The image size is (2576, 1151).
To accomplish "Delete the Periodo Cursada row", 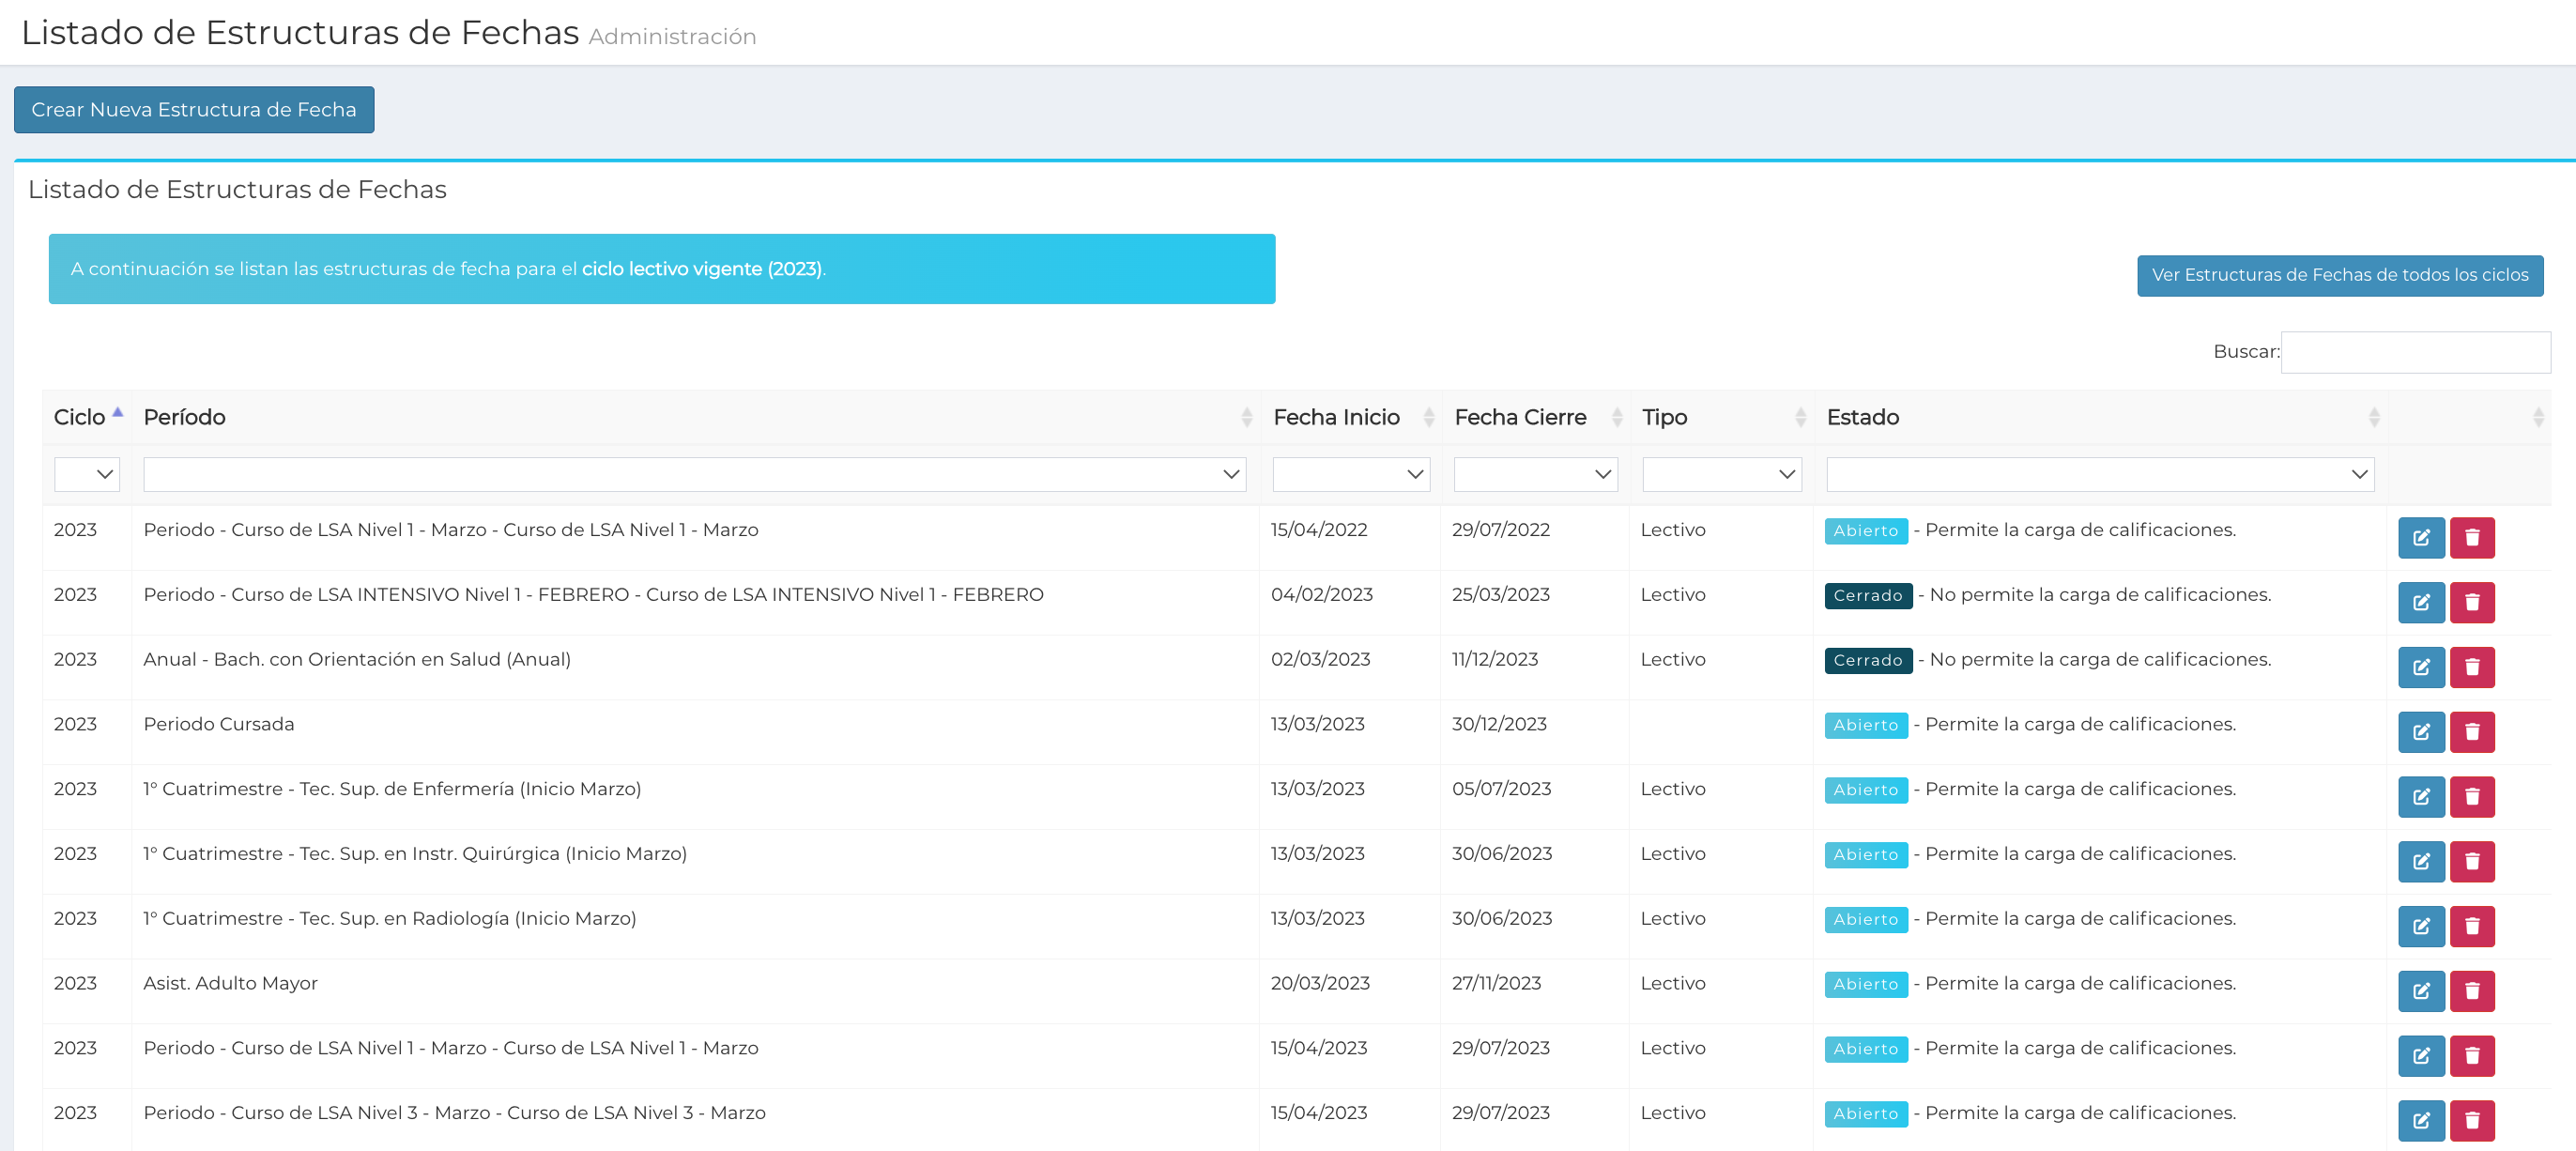I will coord(2471,732).
